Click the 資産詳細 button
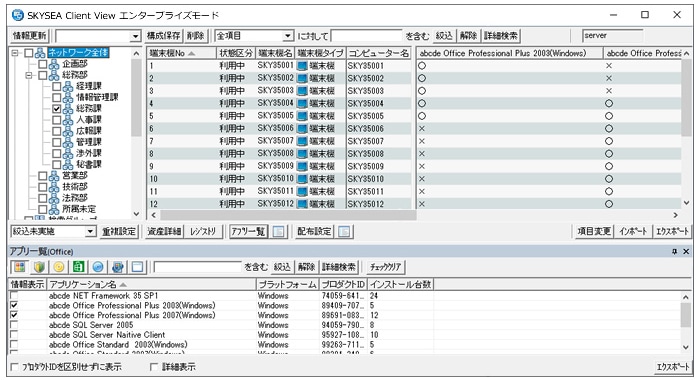Image resolution: width=700 pixels, height=380 pixels. tap(164, 231)
